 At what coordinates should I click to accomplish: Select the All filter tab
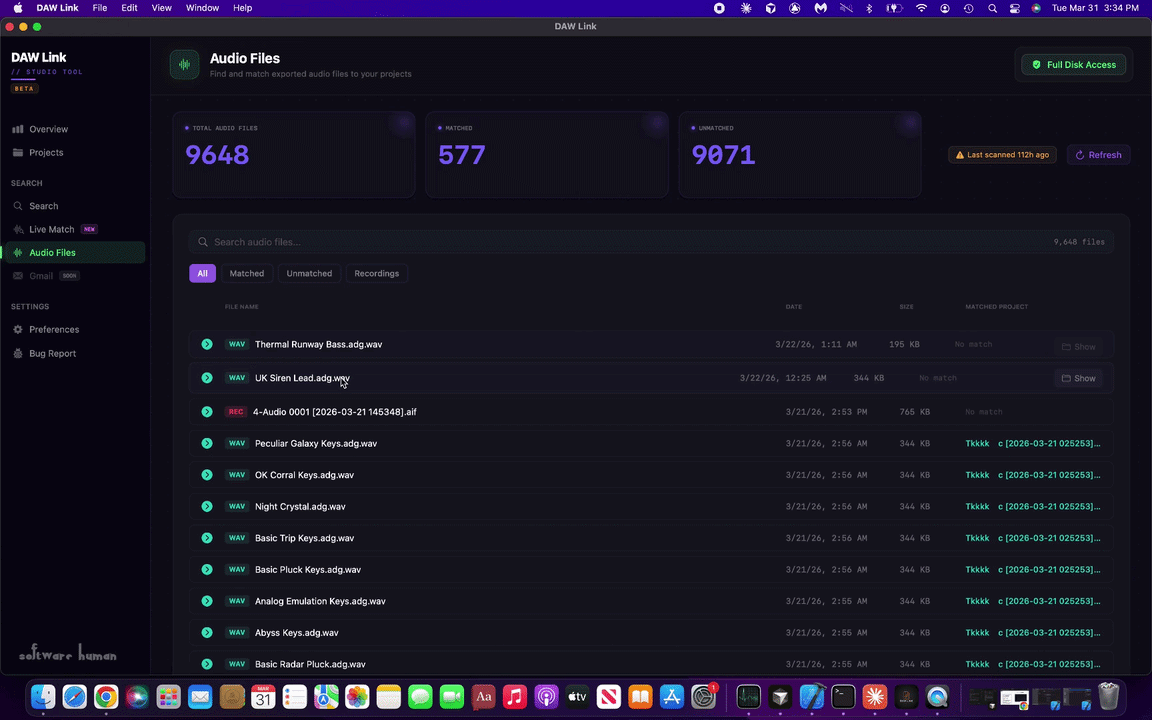click(202, 273)
